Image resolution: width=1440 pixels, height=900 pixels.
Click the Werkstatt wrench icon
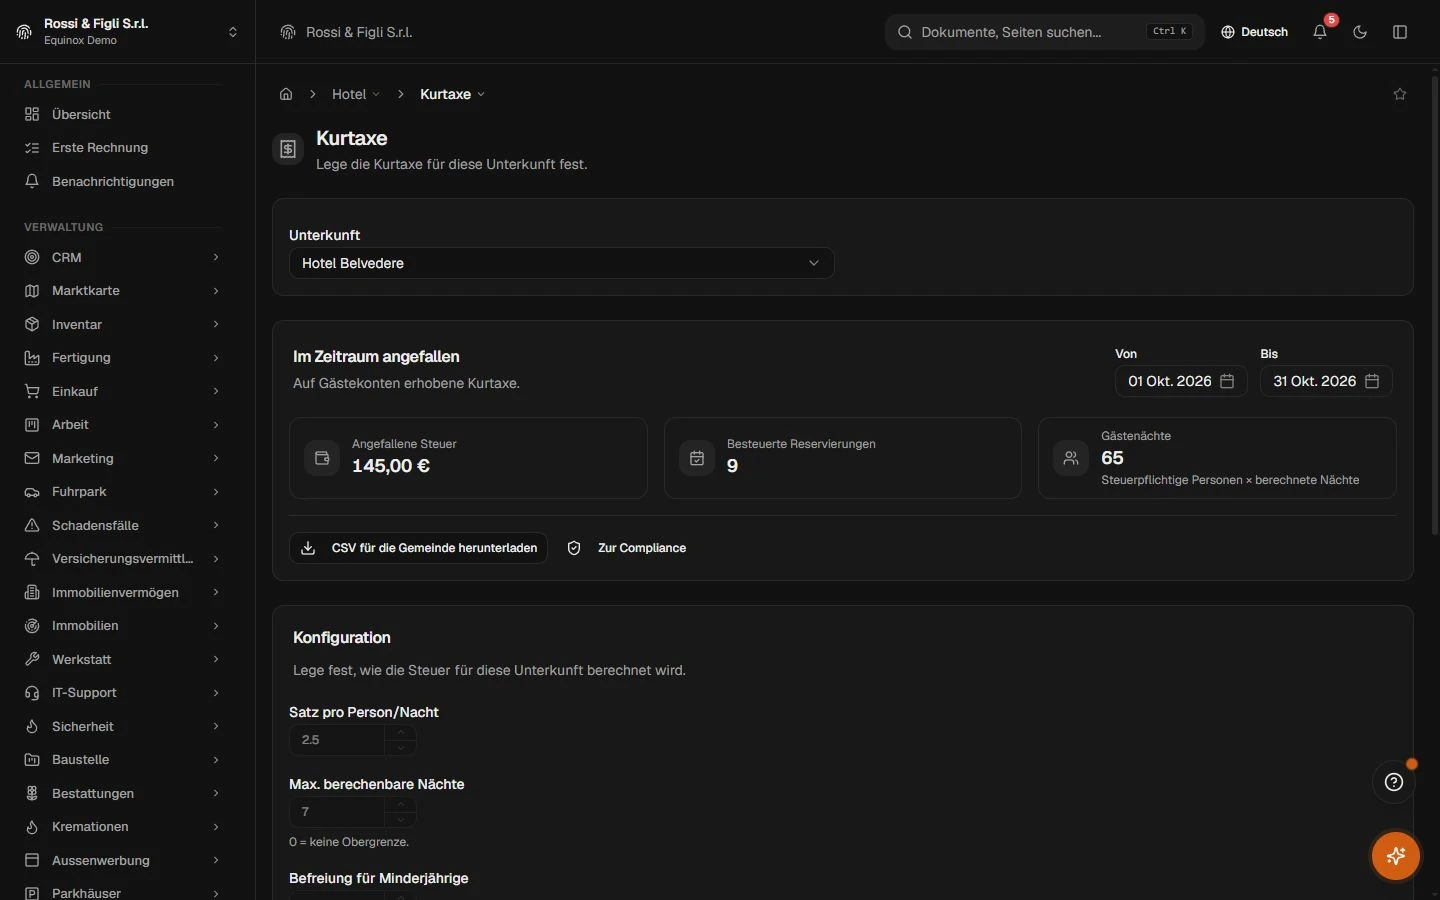32,659
